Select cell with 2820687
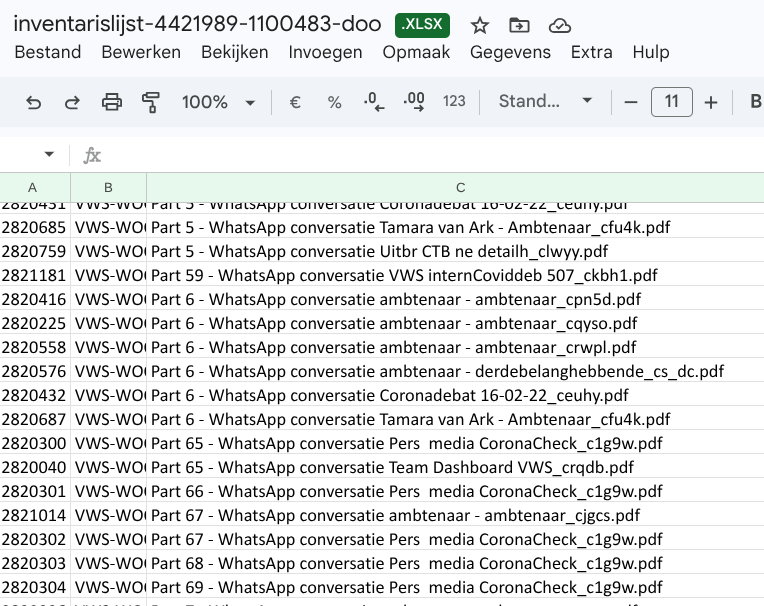The image size is (764, 606). pyautogui.click(x=35, y=419)
